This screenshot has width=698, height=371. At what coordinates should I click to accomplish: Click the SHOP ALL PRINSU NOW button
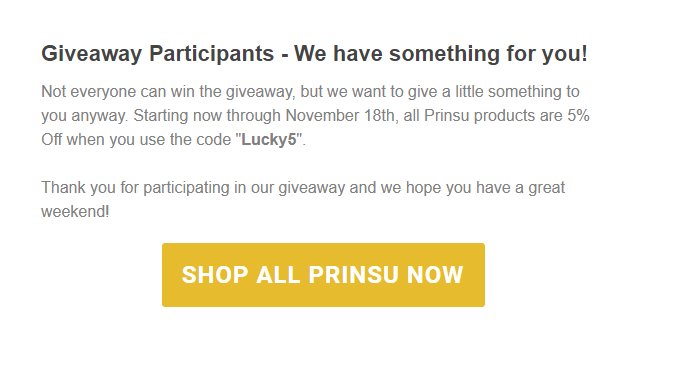(x=323, y=275)
